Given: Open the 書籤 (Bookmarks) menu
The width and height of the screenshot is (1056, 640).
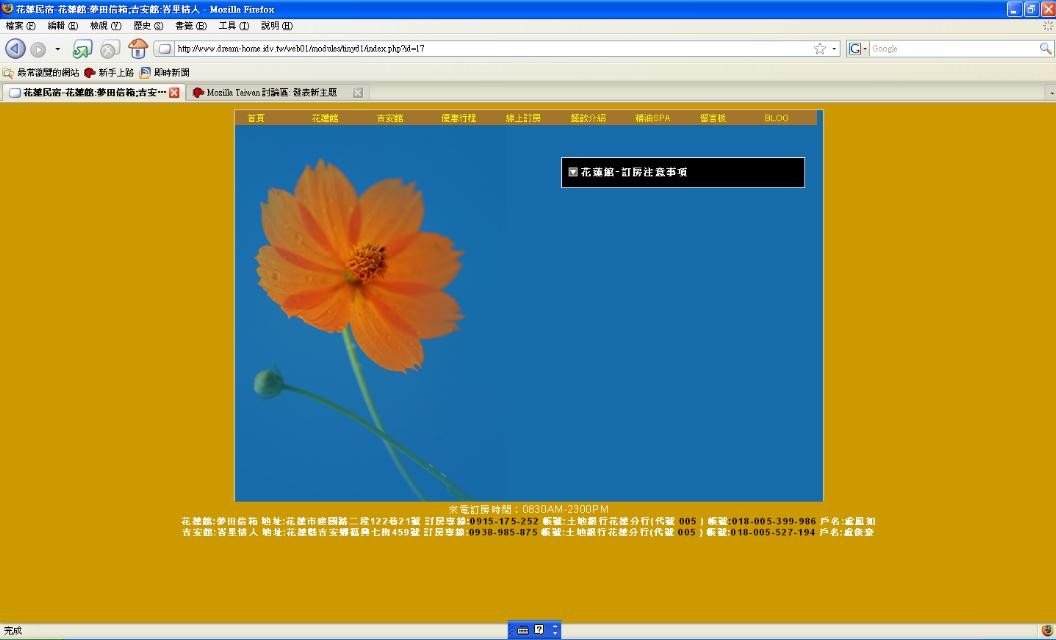Looking at the screenshot, I should [x=190, y=26].
